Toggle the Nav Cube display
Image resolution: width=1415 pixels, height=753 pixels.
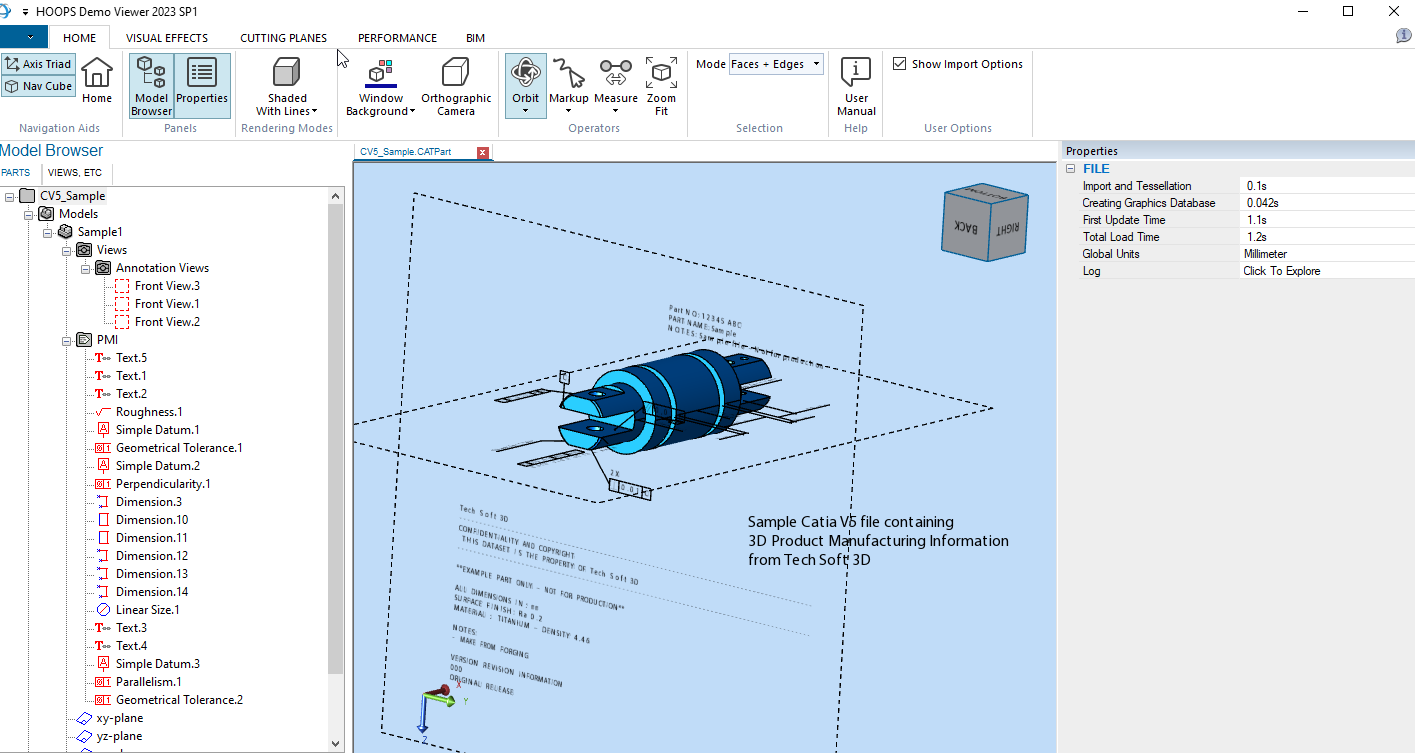click(x=38, y=86)
